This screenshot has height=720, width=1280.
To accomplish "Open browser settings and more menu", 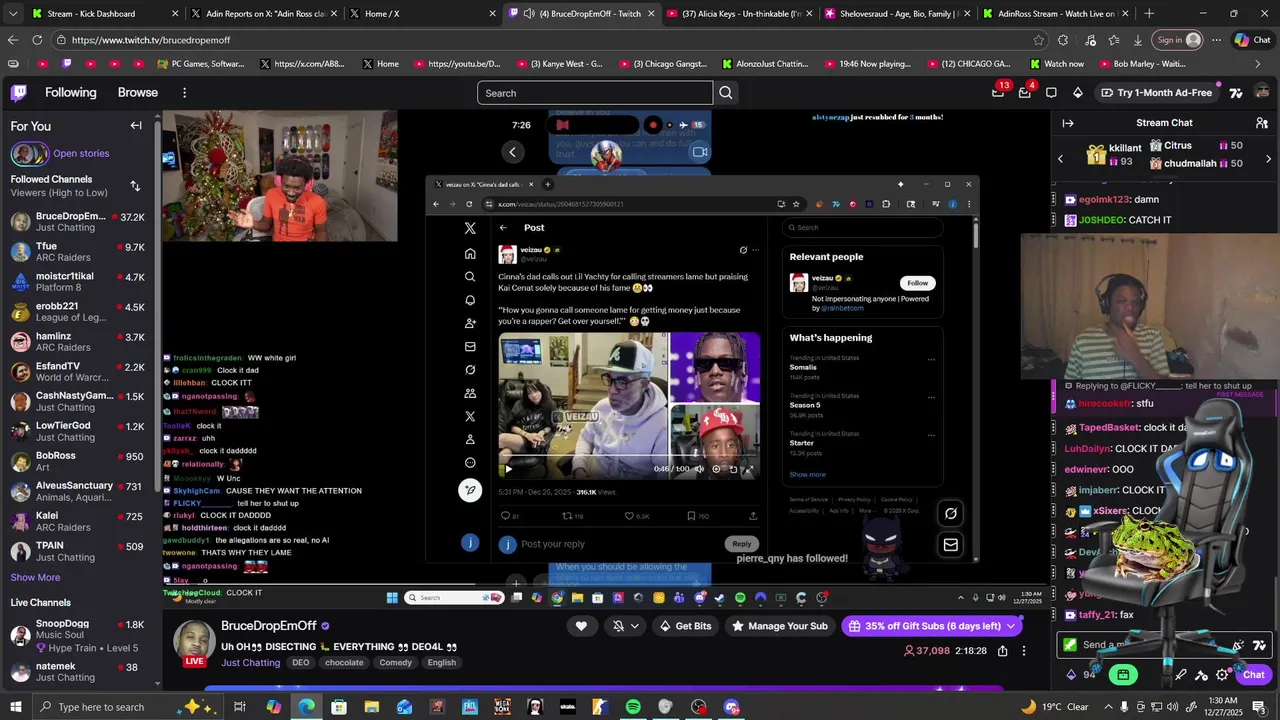I will [1215, 40].
